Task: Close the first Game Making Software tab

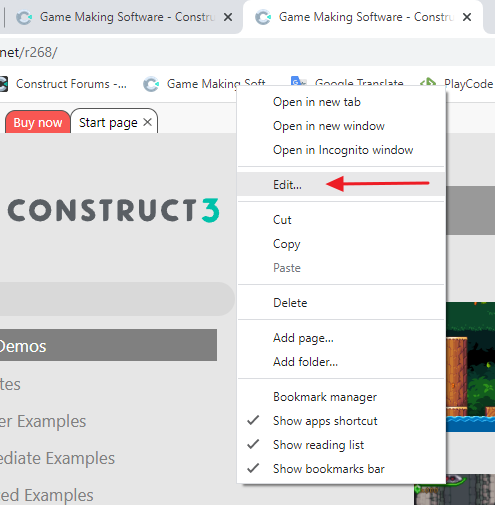Action: tap(228, 17)
